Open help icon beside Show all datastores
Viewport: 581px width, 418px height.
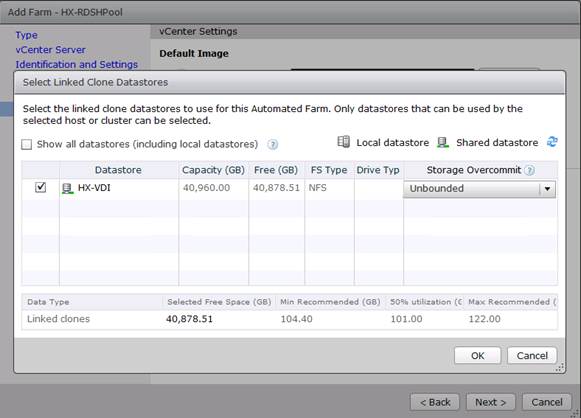point(273,144)
